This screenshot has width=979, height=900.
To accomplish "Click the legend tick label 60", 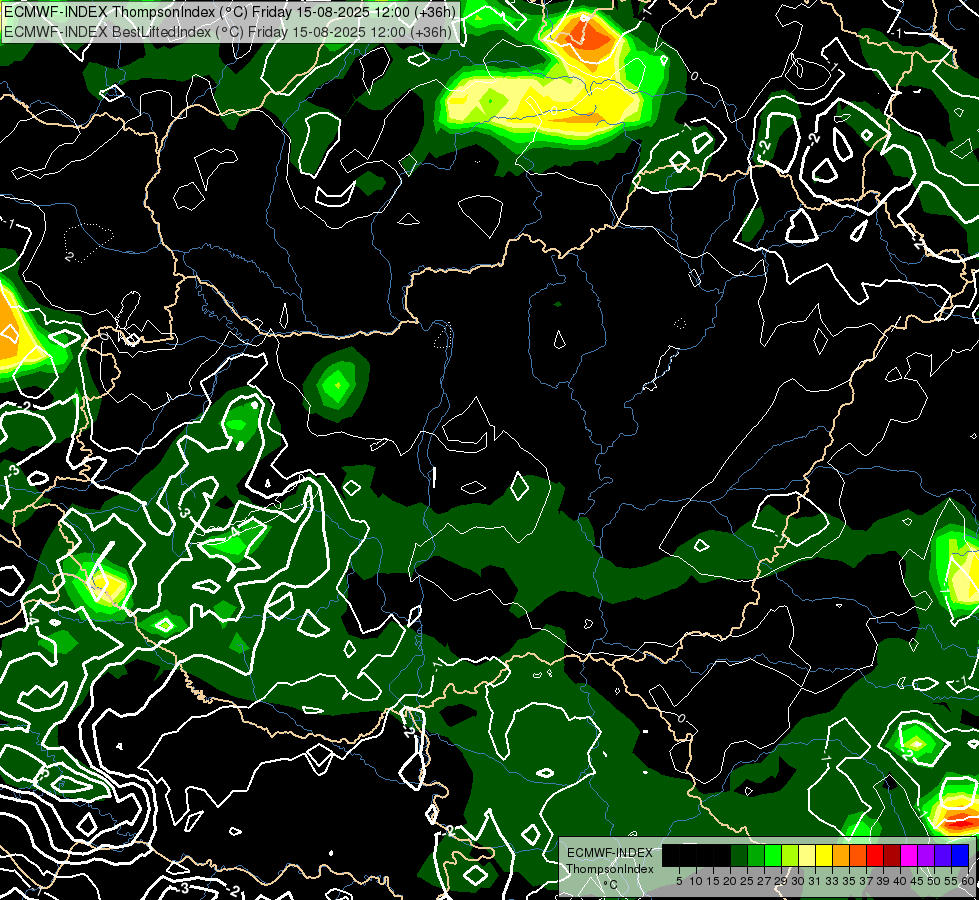I will pos(968,881).
